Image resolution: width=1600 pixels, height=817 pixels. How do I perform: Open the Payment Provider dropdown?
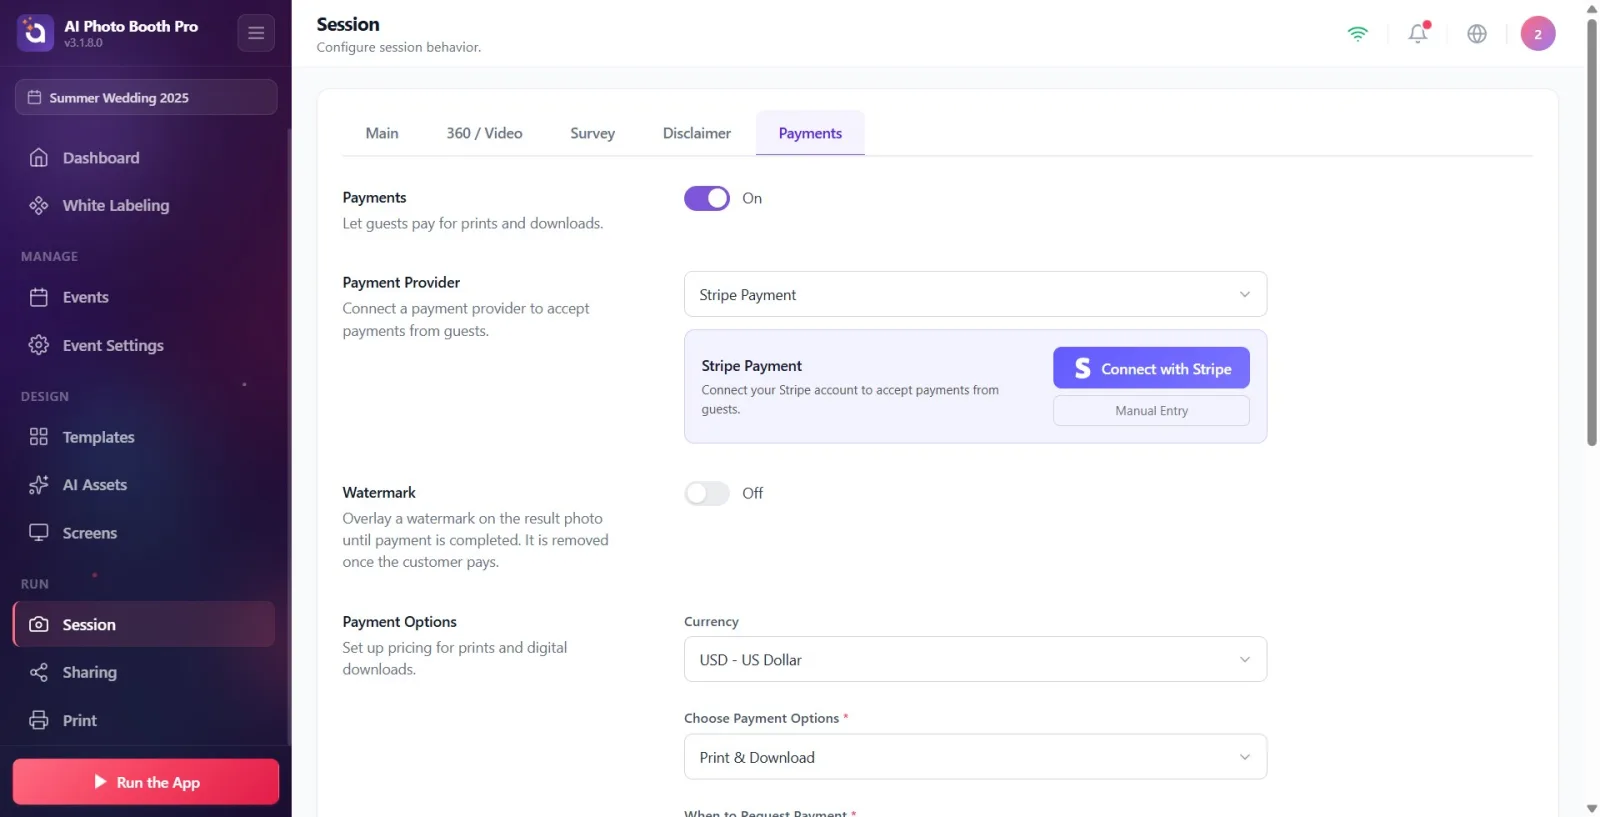pyautogui.click(x=975, y=294)
